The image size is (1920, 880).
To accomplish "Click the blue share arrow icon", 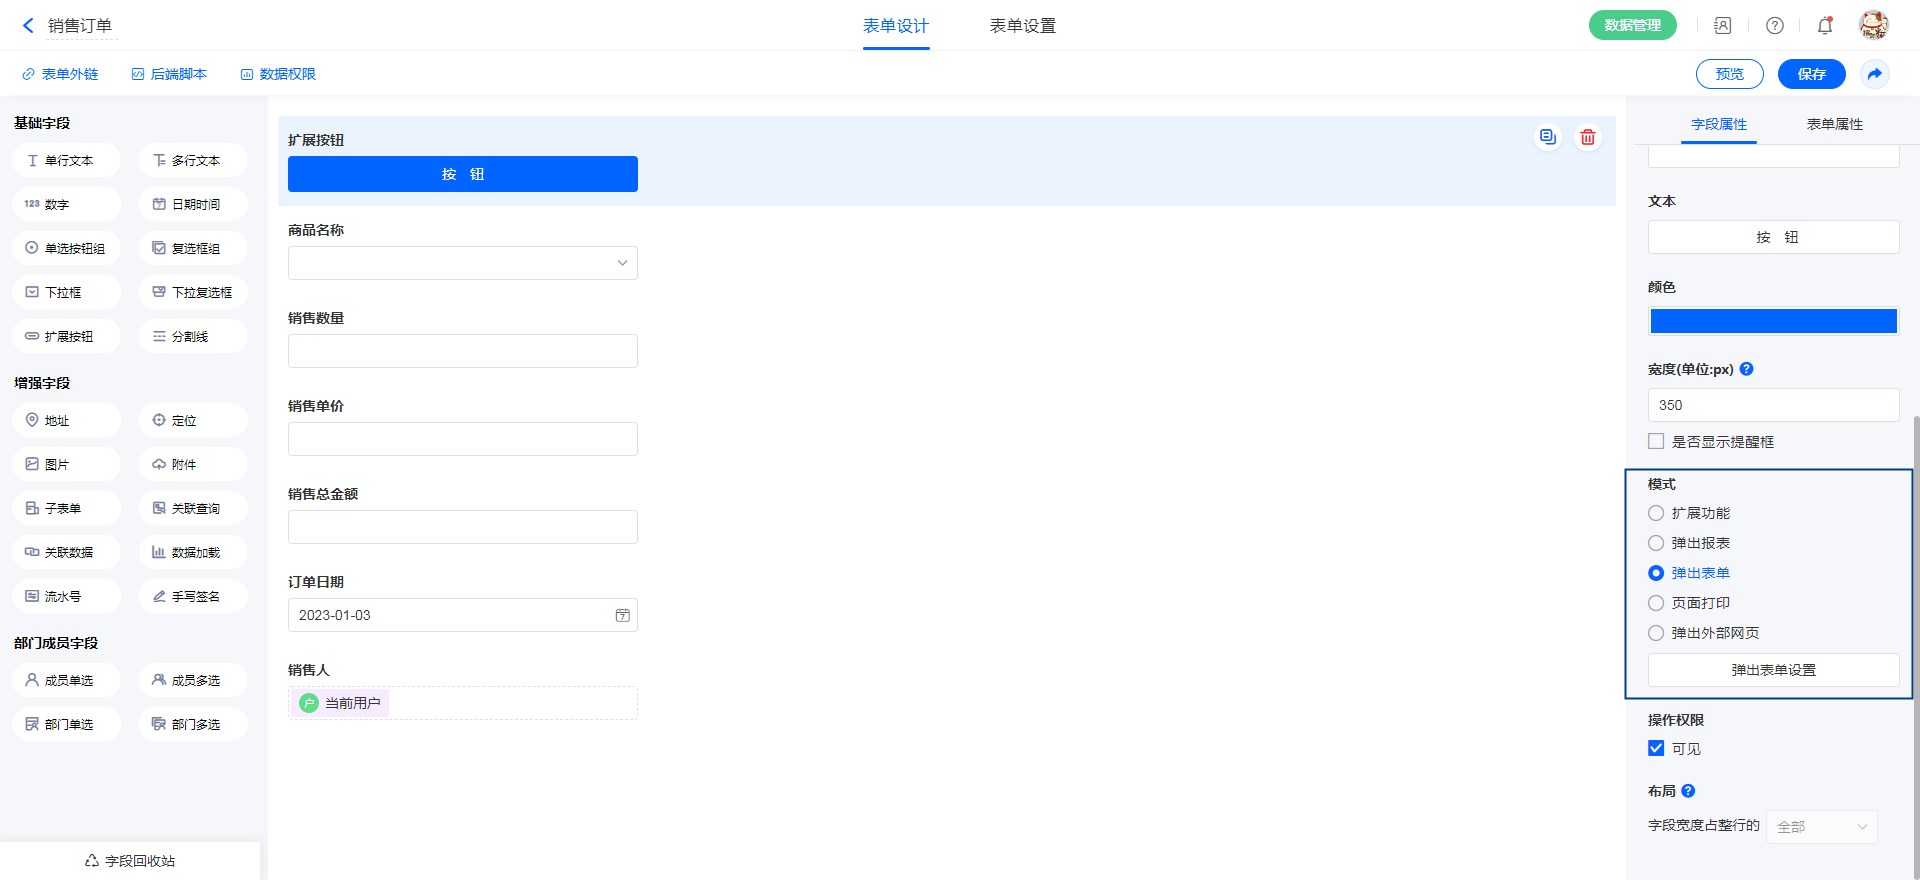I will 1875,74.
